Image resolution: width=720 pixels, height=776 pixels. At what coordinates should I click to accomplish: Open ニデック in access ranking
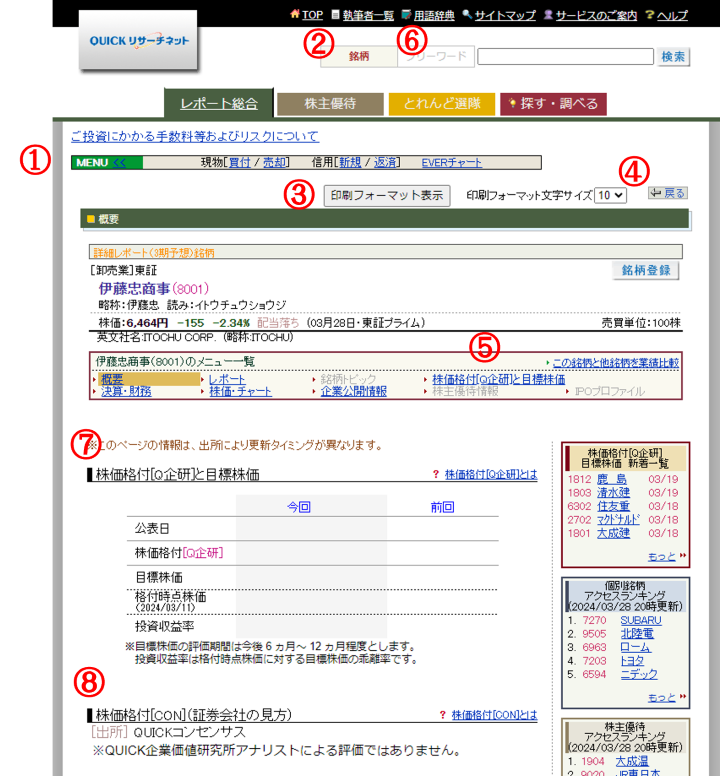(639, 674)
